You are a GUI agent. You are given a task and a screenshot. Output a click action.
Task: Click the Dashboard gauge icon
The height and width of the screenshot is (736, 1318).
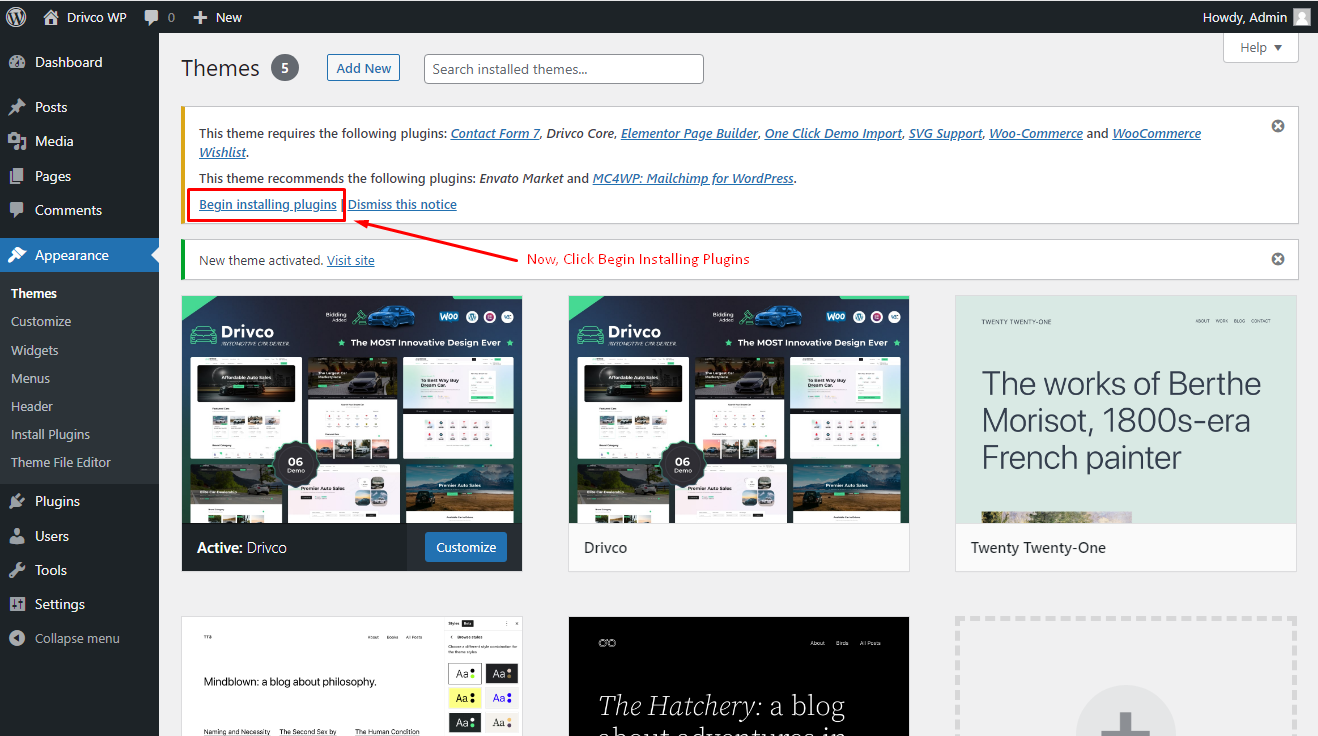[x=17, y=62]
